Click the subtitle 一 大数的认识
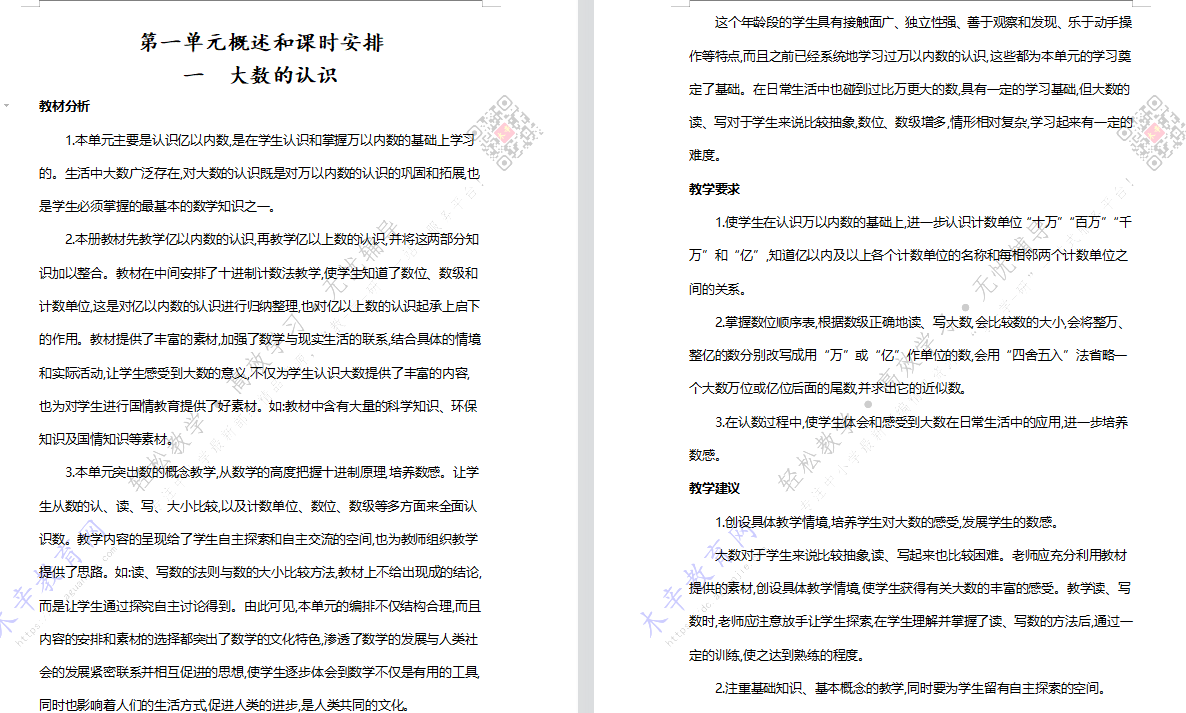 [x=261, y=75]
